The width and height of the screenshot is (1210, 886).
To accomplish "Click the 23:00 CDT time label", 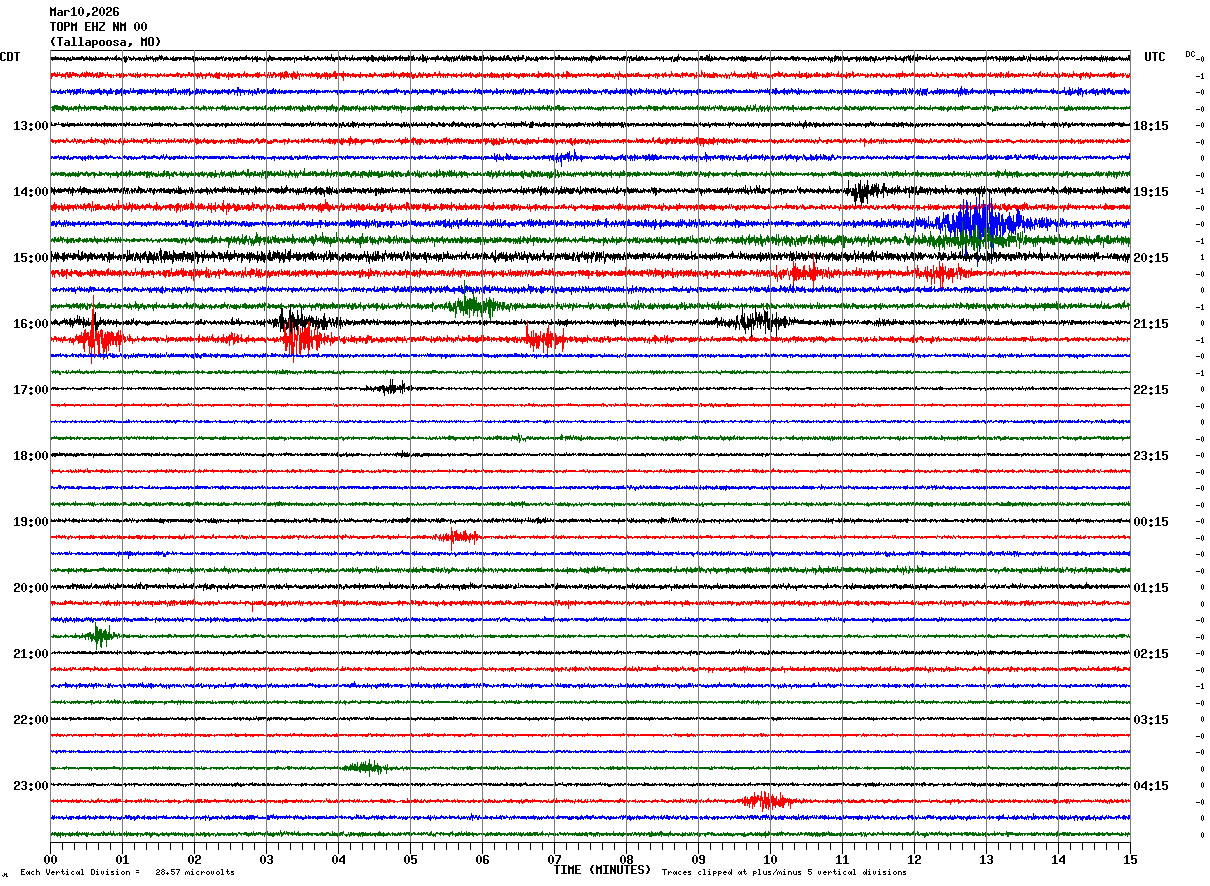I will (31, 786).
